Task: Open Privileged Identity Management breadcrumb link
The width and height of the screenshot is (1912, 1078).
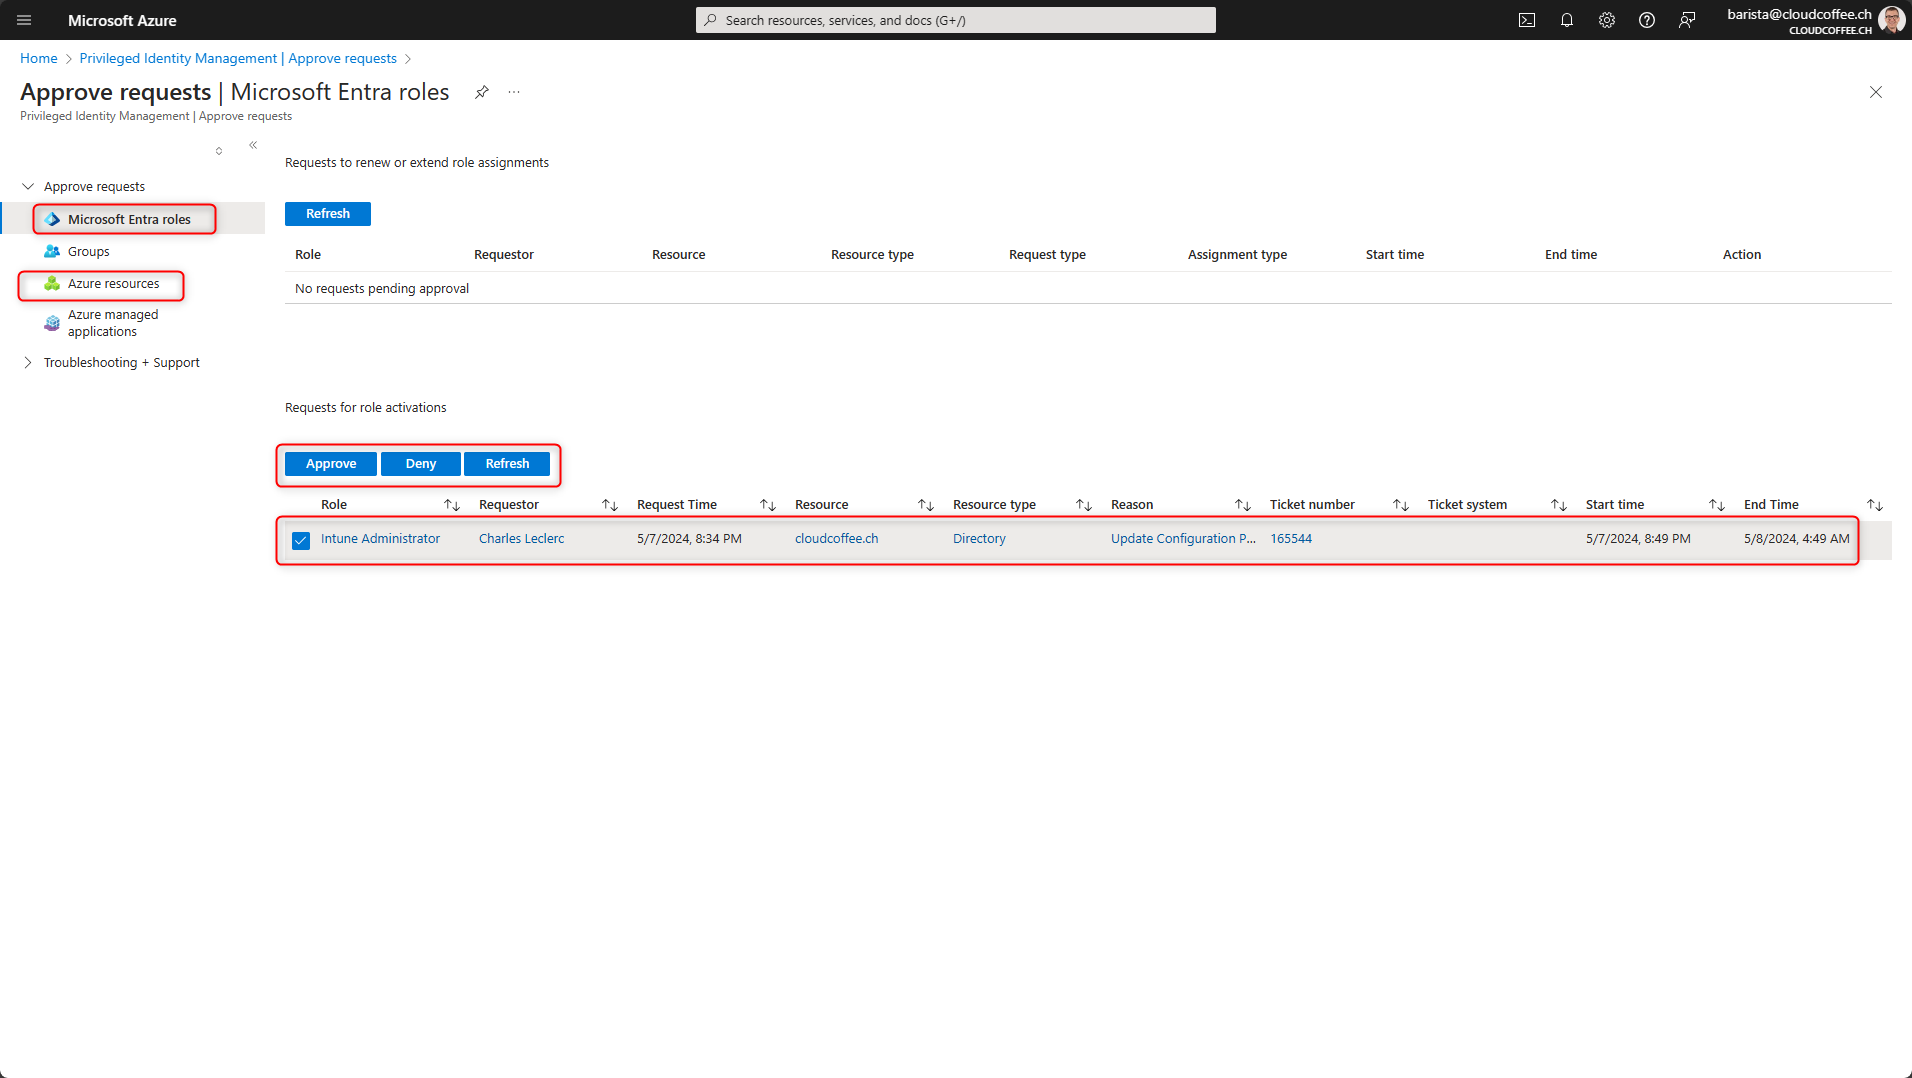Action: click(238, 58)
